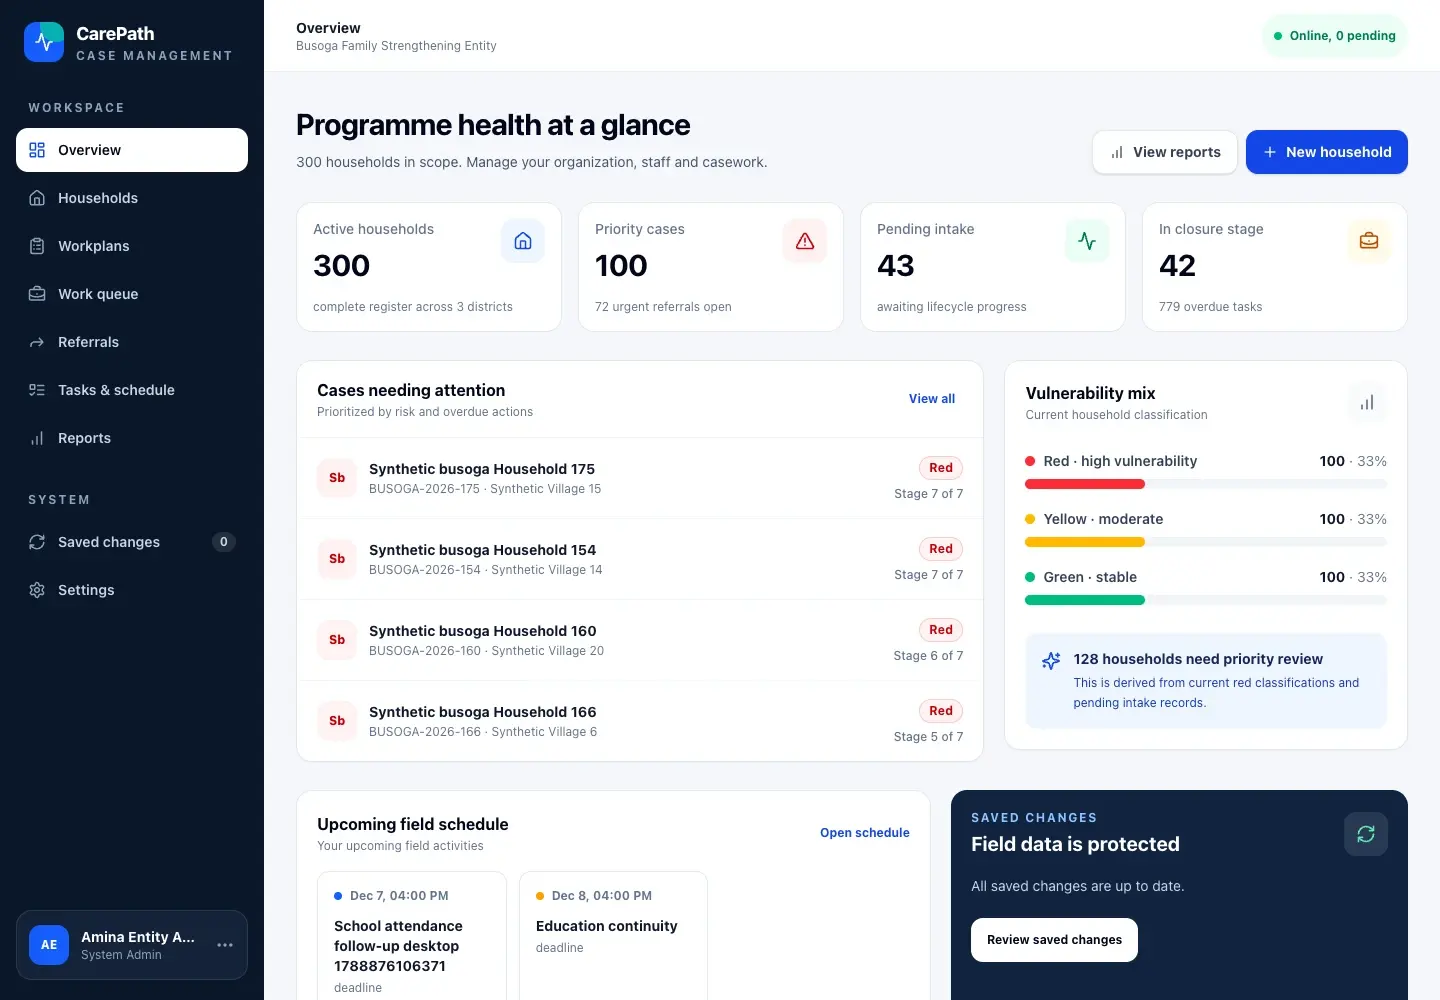Viewport: 1440px width, 1000px height.
Task: Open the Dec 8 Education continuity card
Action: (x=614, y=936)
